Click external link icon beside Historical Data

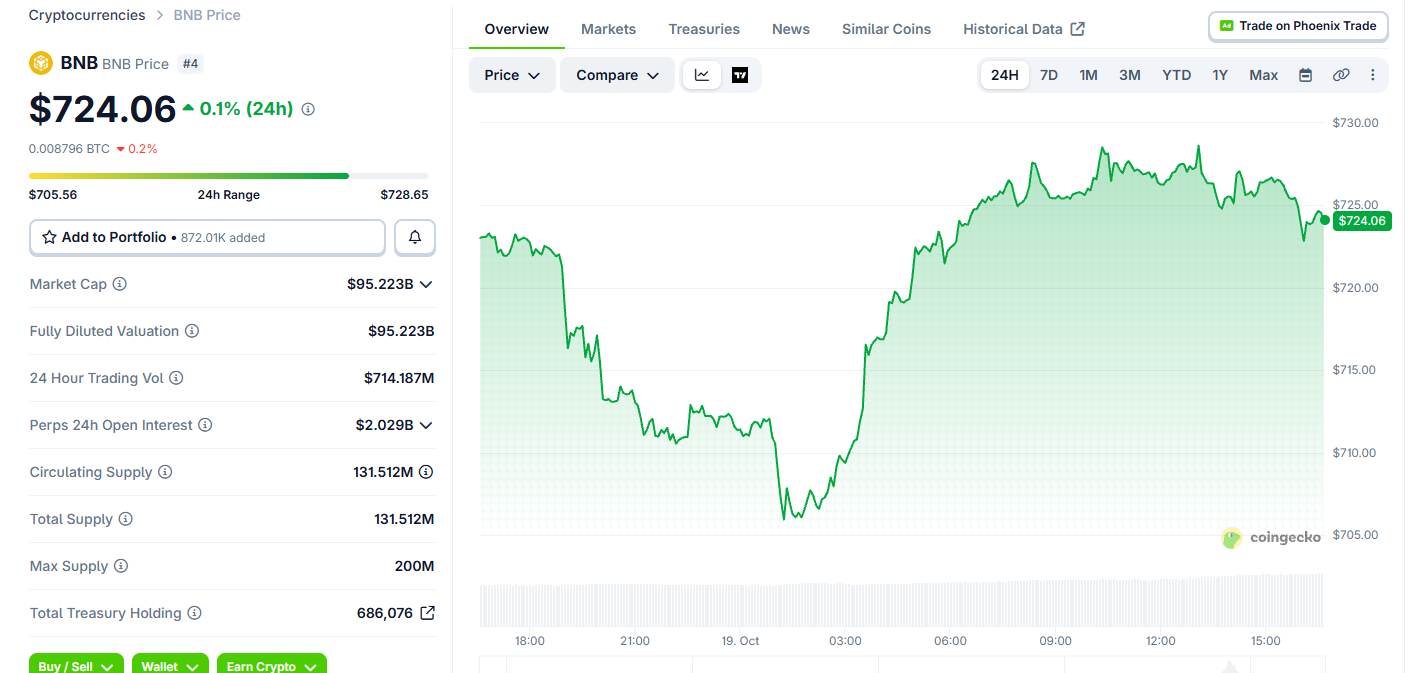point(1078,29)
